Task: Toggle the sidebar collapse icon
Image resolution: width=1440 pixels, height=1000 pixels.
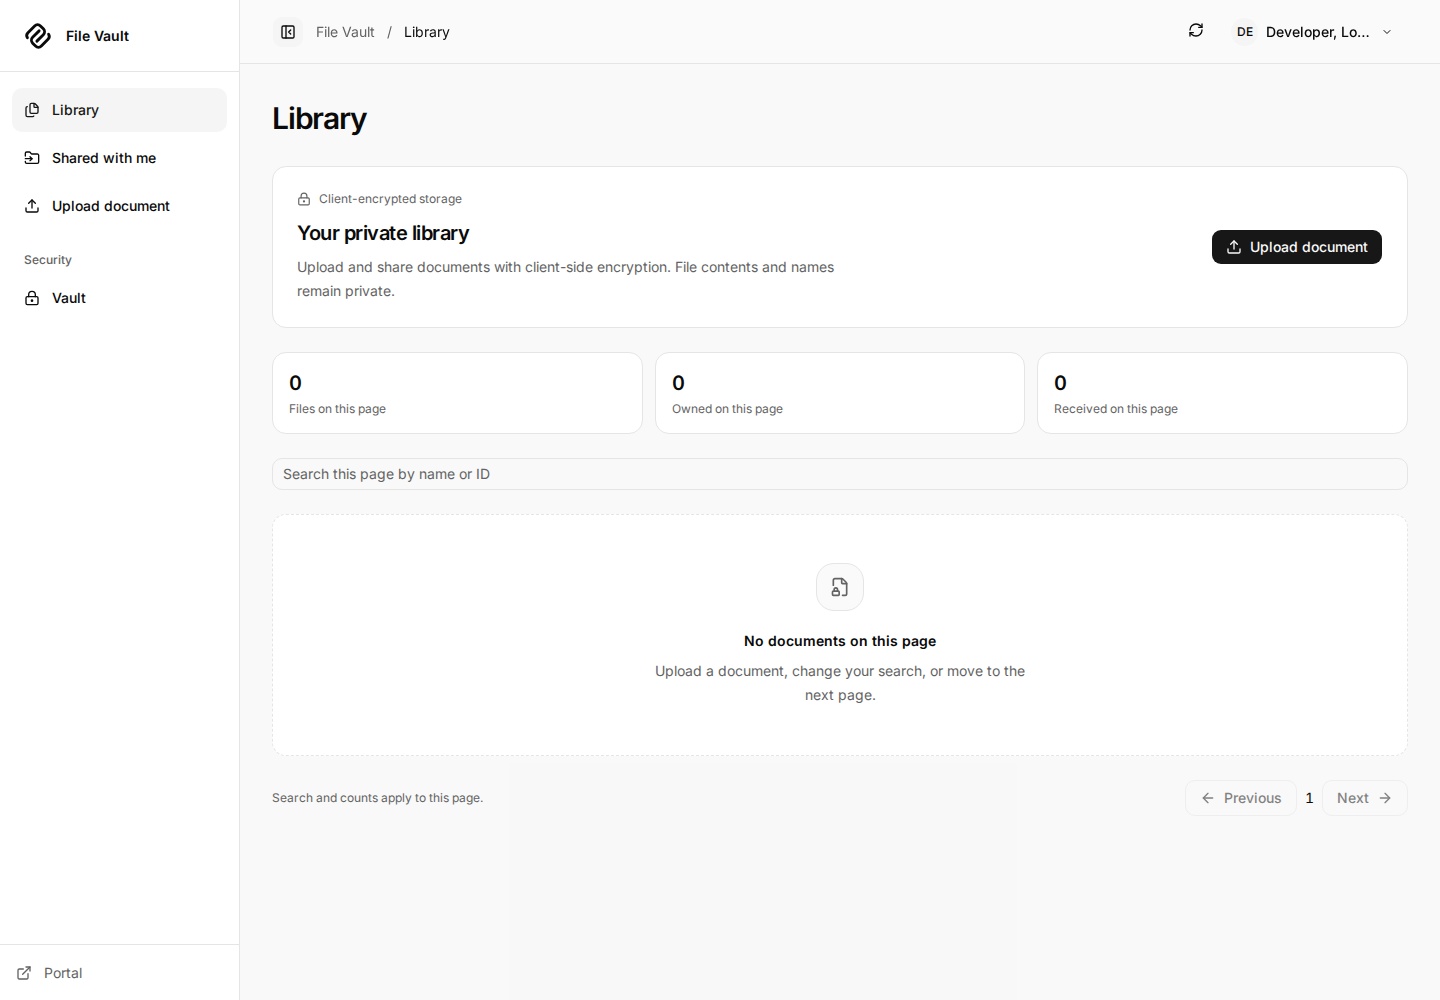Action: (288, 32)
